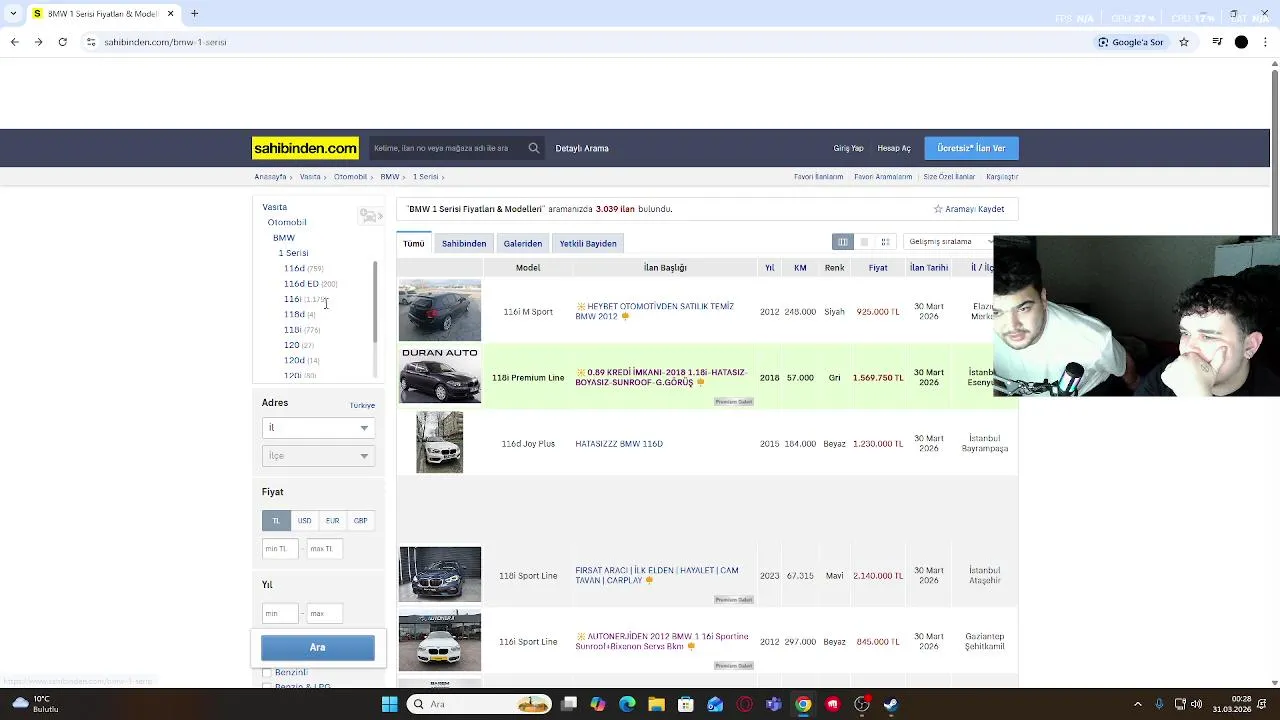
Task: Click the sahibinden.com logo
Action: click(305, 148)
